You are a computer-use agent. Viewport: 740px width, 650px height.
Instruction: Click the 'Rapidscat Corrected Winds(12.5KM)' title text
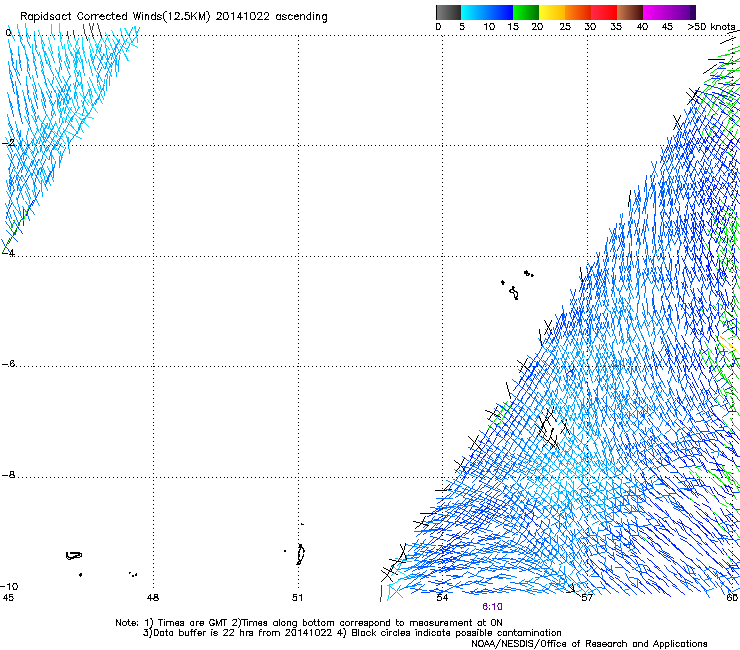[115, 17]
